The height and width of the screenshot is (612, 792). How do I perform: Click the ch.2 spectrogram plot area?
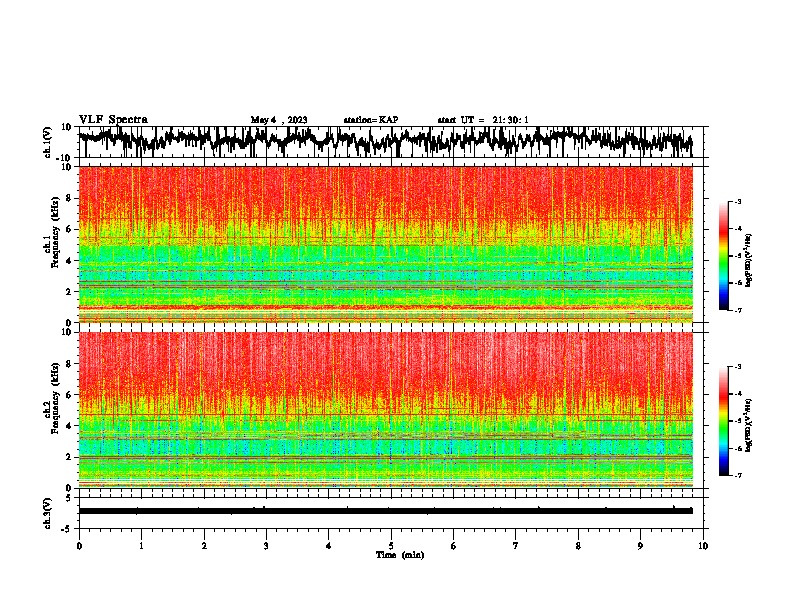(x=386, y=410)
